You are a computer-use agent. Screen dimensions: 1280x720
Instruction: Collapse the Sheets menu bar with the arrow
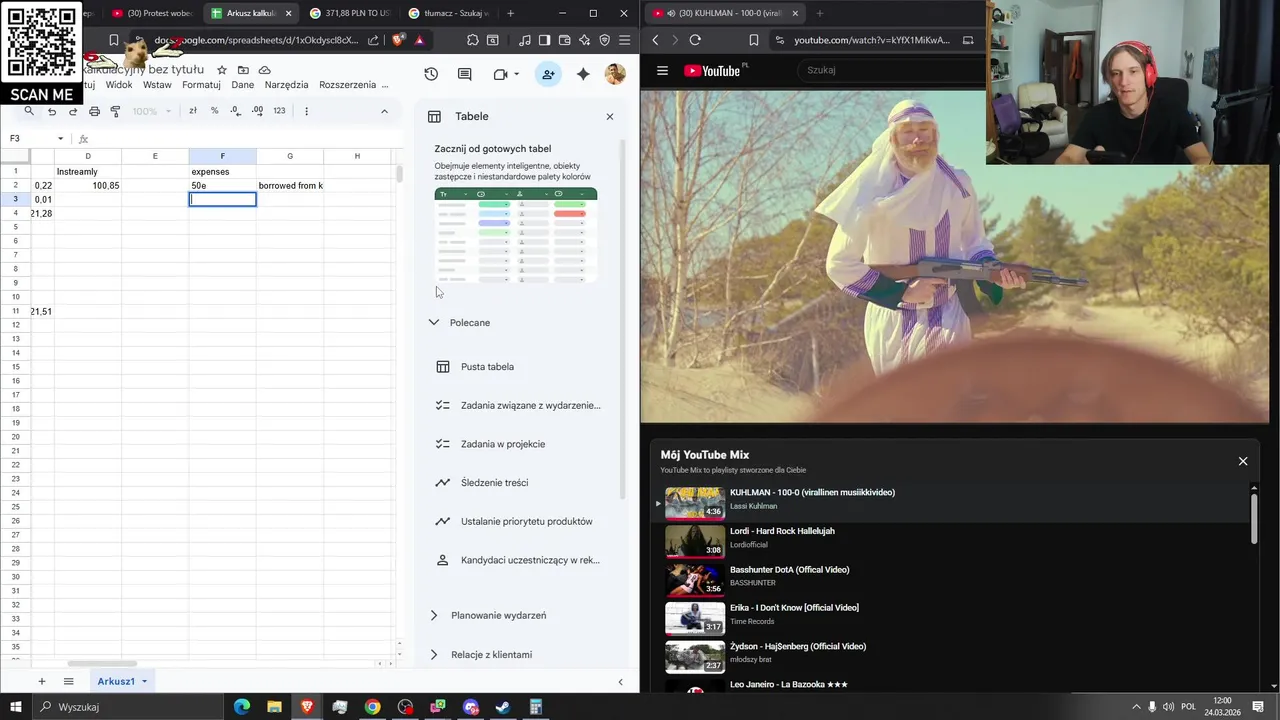pyautogui.click(x=384, y=111)
